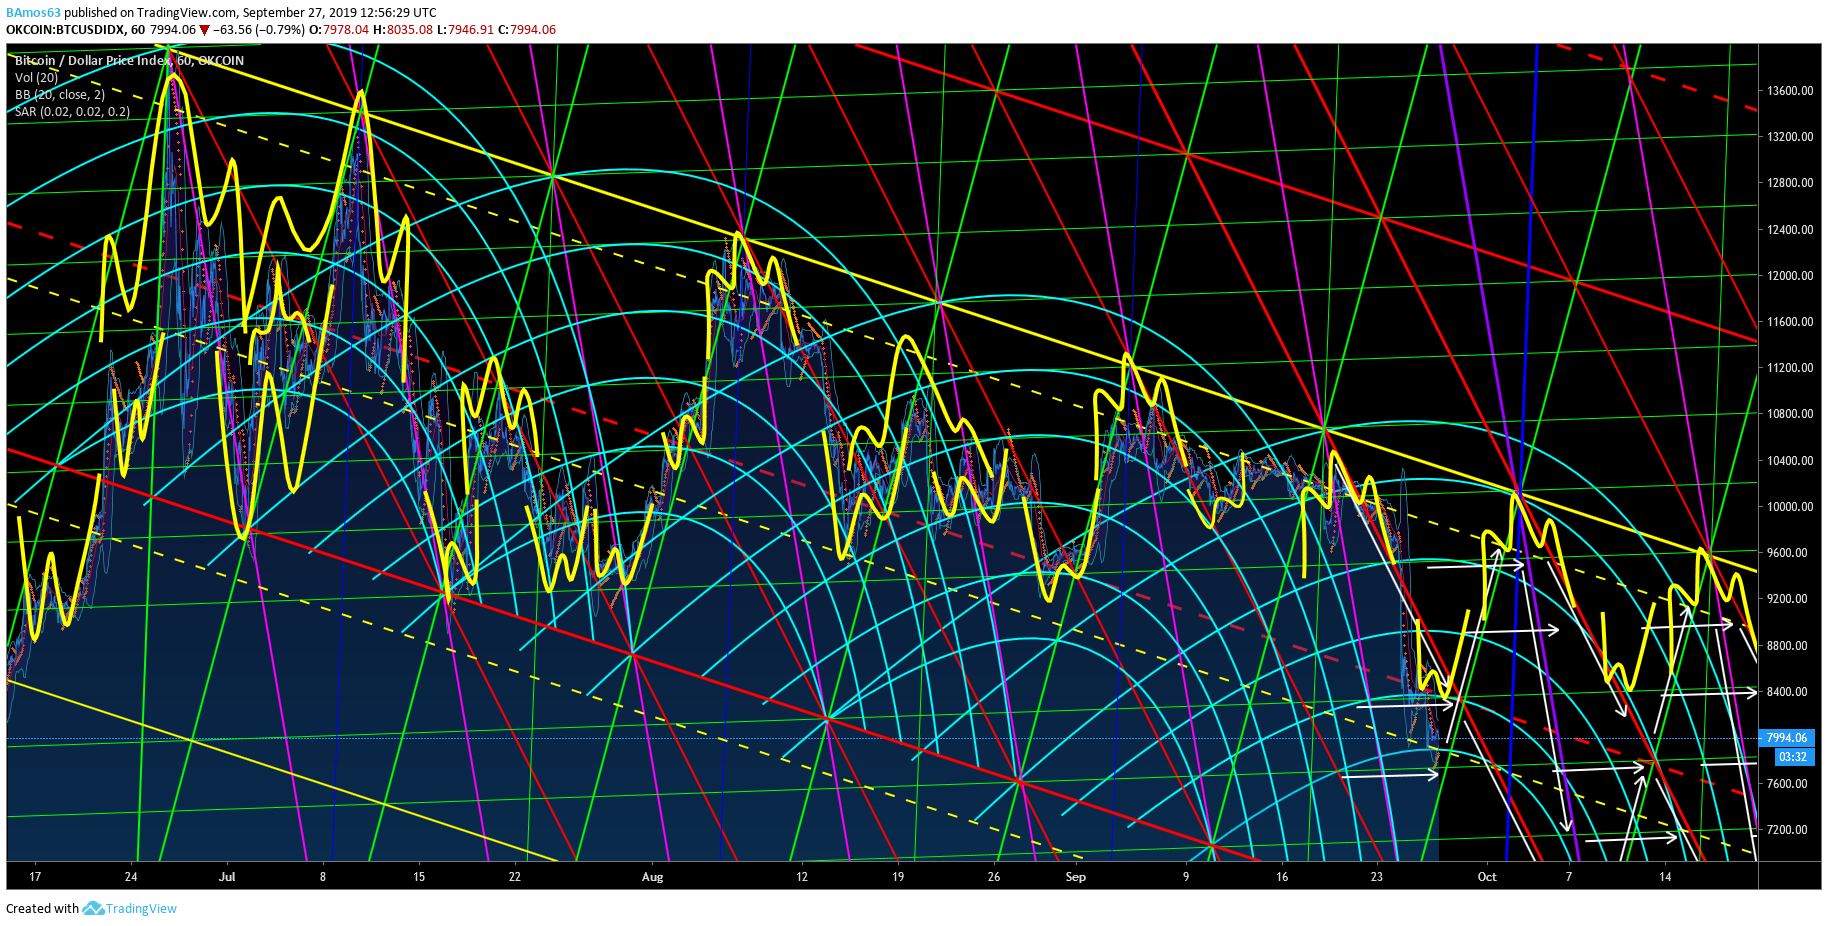Select the Vol (20) indicator label
Screen dimensions: 1828x926
(37, 77)
